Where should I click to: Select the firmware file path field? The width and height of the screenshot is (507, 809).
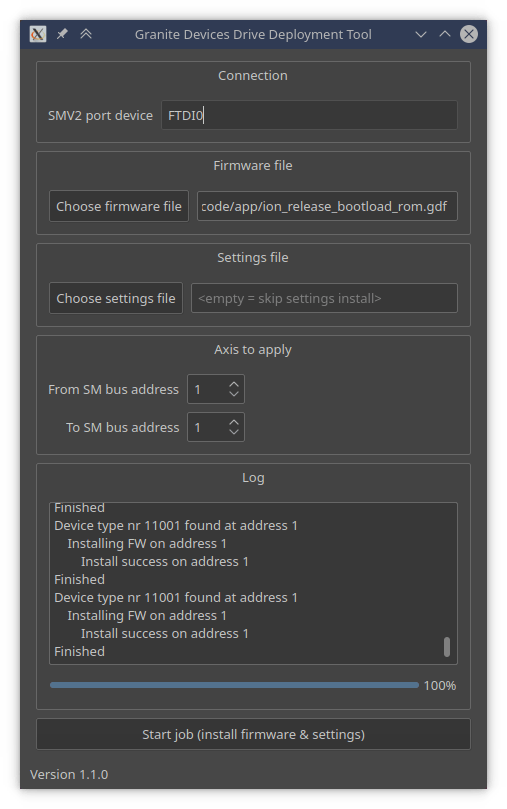click(327, 206)
